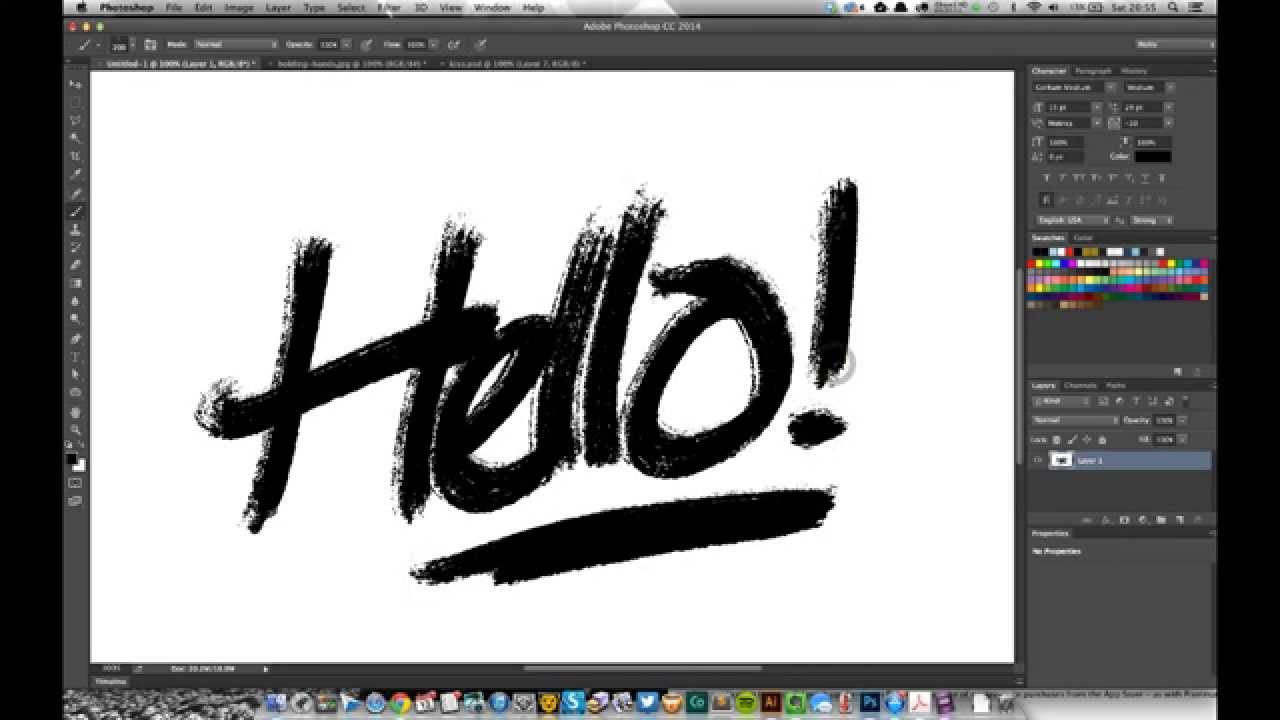Open the Brush panel toggle button
Viewport: 1280px width, 720px height.
[x=150, y=45]
